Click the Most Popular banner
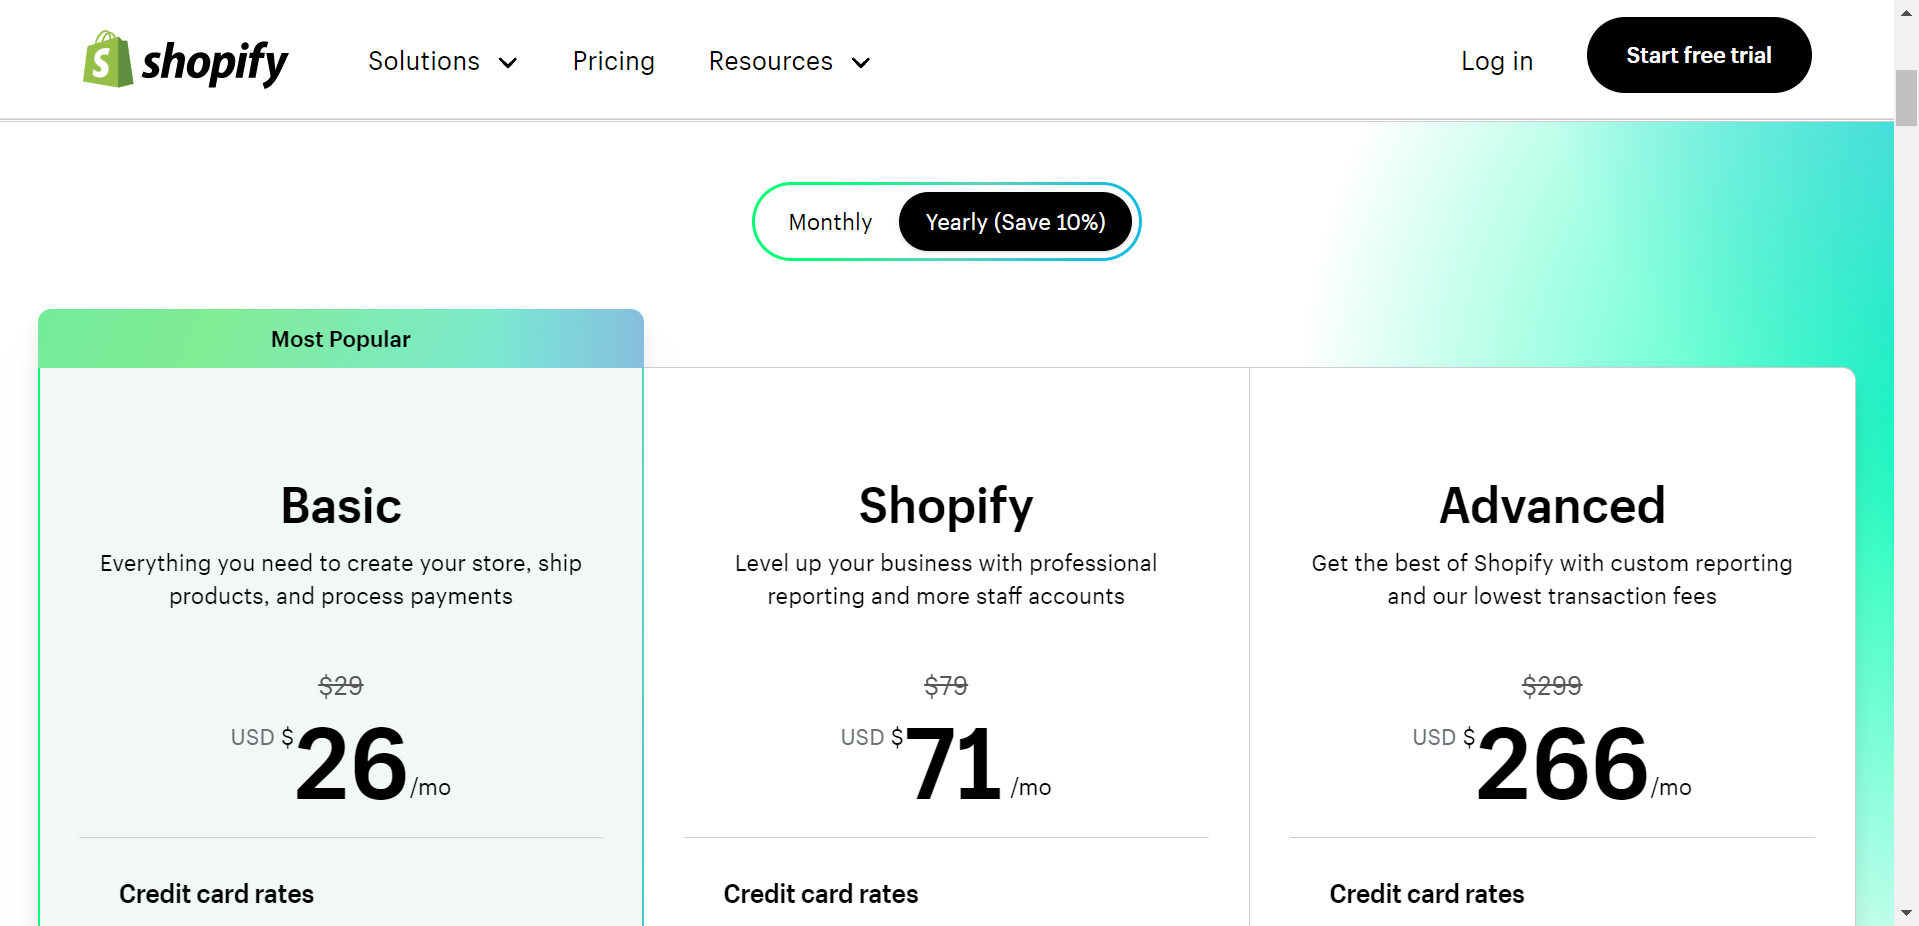This screenshot has height=926, width=1919. (341, 339)
